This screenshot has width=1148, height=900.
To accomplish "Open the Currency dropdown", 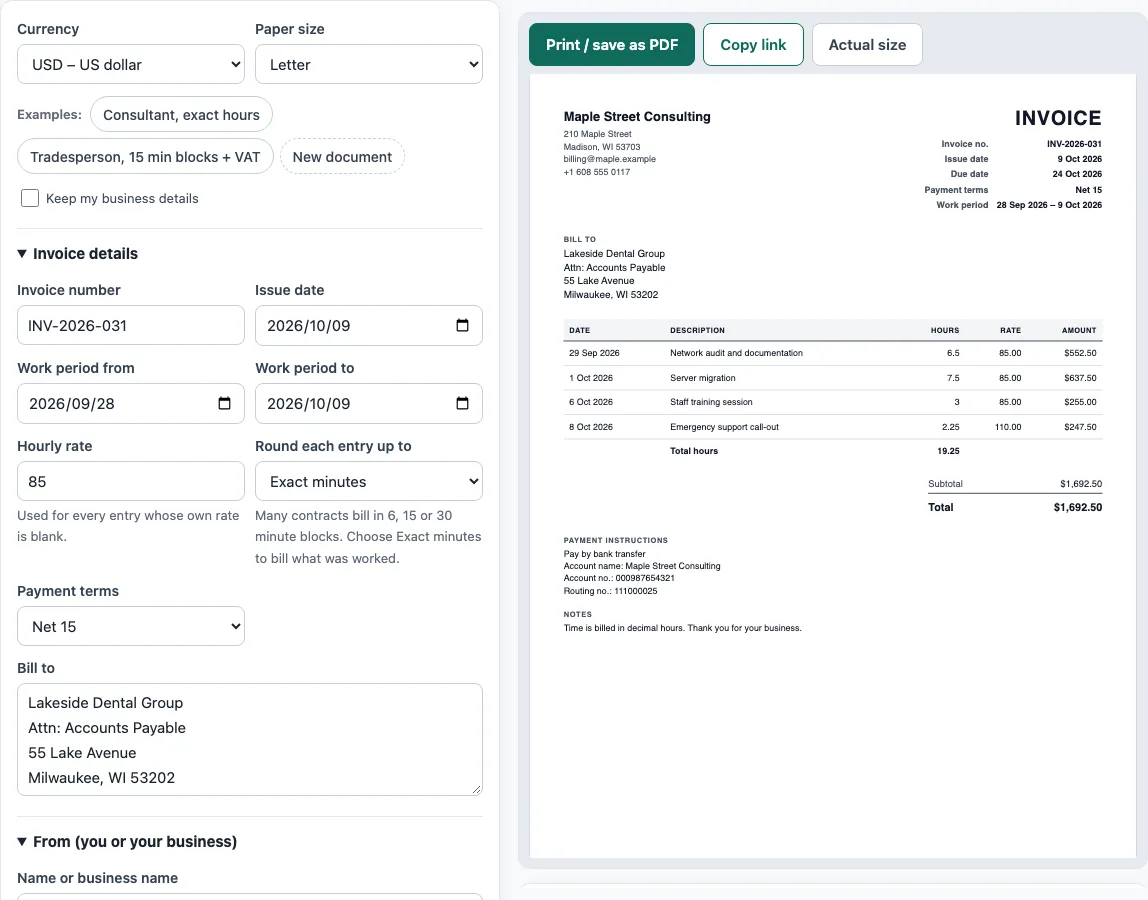I will click(x=131, y=64).
